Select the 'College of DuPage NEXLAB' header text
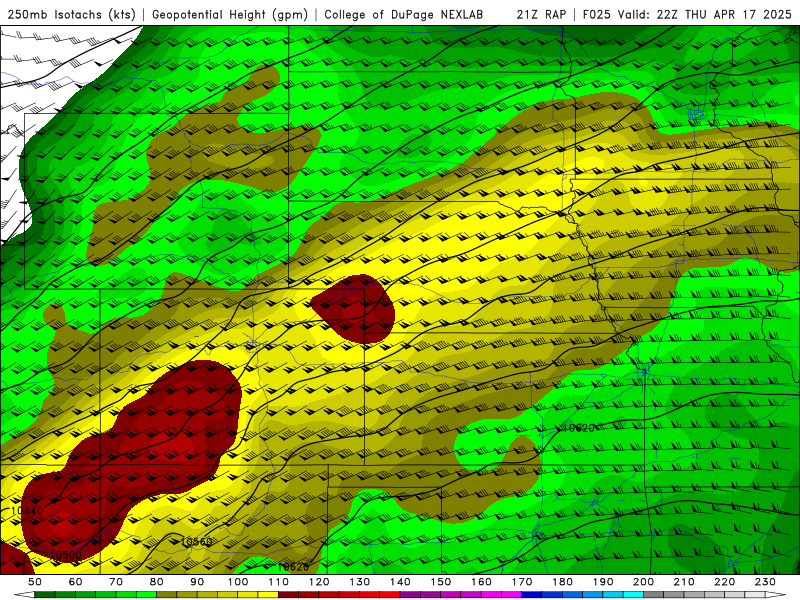The image size is (800, 600). click(x=404, y=15)
